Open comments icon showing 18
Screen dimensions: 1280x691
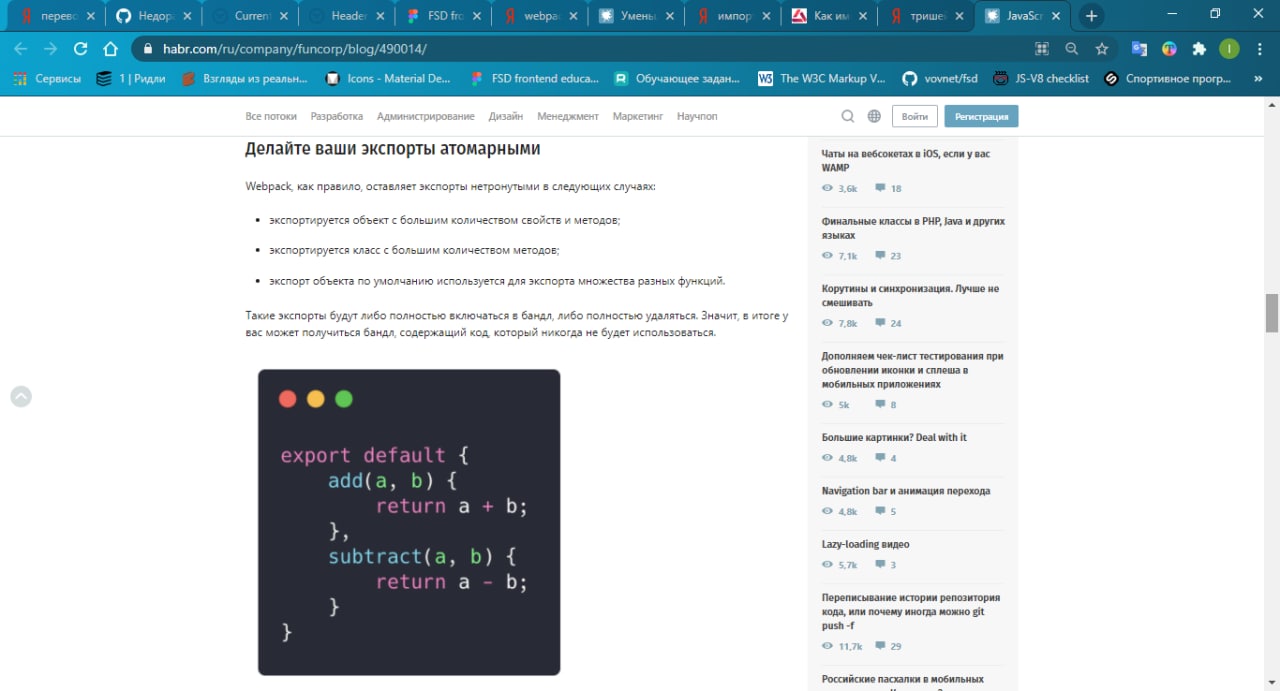tap(880, 188)
